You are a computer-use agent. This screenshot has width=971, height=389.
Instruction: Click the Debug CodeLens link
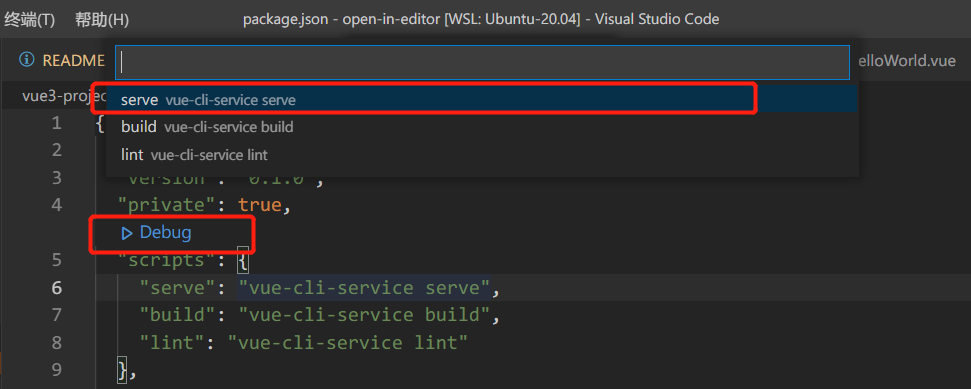click(165, 233)
